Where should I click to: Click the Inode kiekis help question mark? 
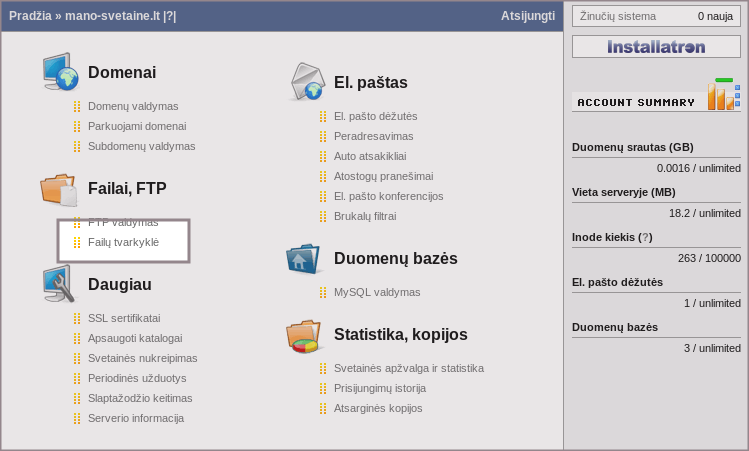coord(646,237)
